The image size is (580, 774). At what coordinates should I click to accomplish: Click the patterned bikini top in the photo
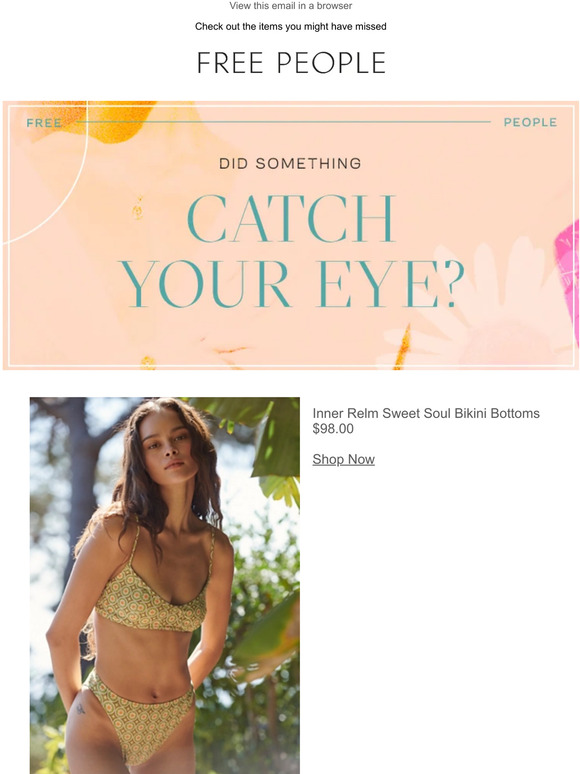[x=153, y=600]
